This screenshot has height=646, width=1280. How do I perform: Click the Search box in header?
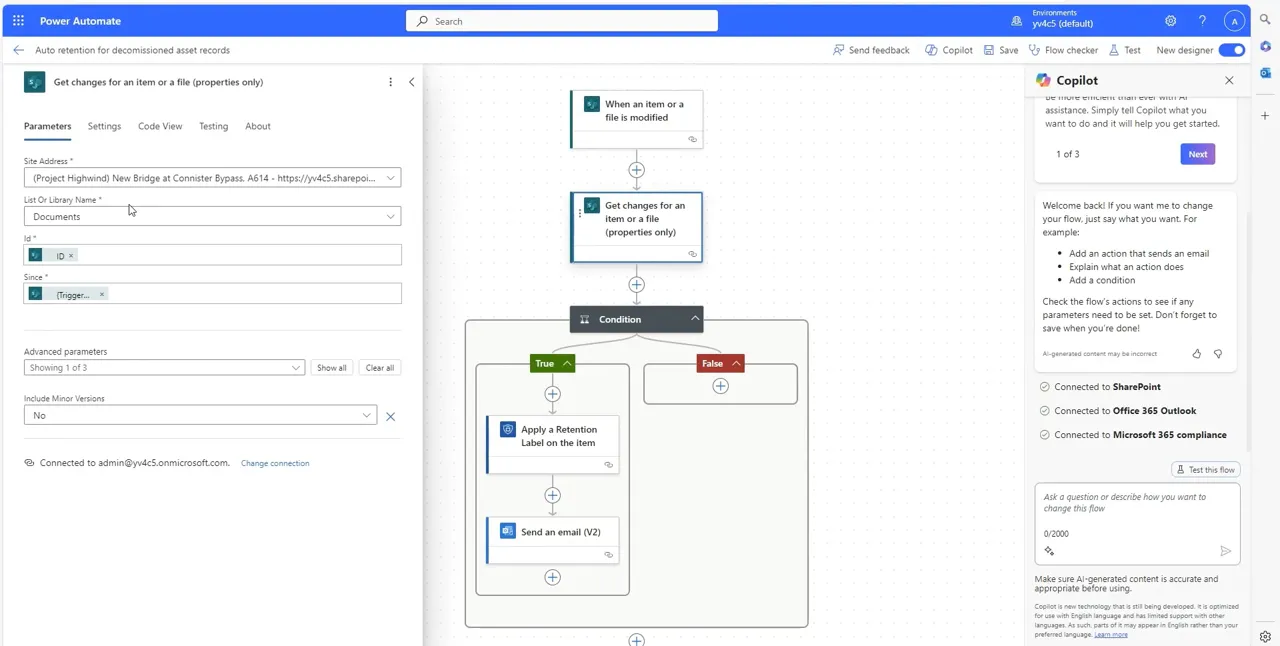562,21
